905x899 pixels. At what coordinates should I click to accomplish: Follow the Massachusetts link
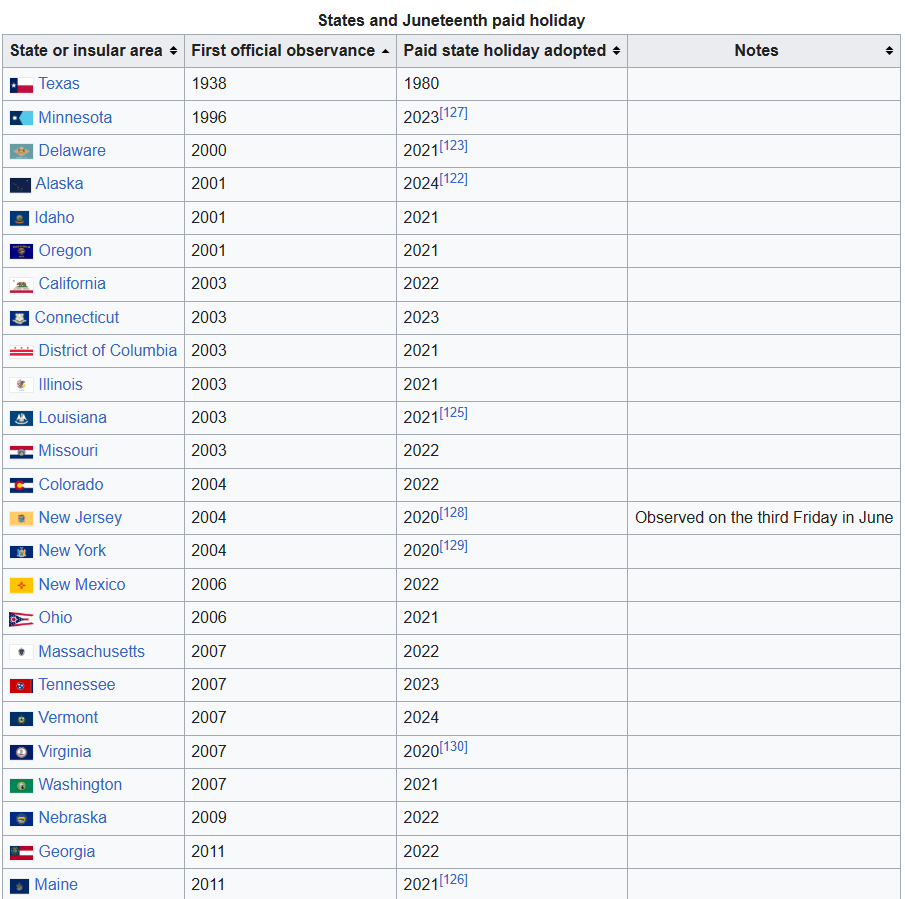pyautogui.click(x=91, y=651)
